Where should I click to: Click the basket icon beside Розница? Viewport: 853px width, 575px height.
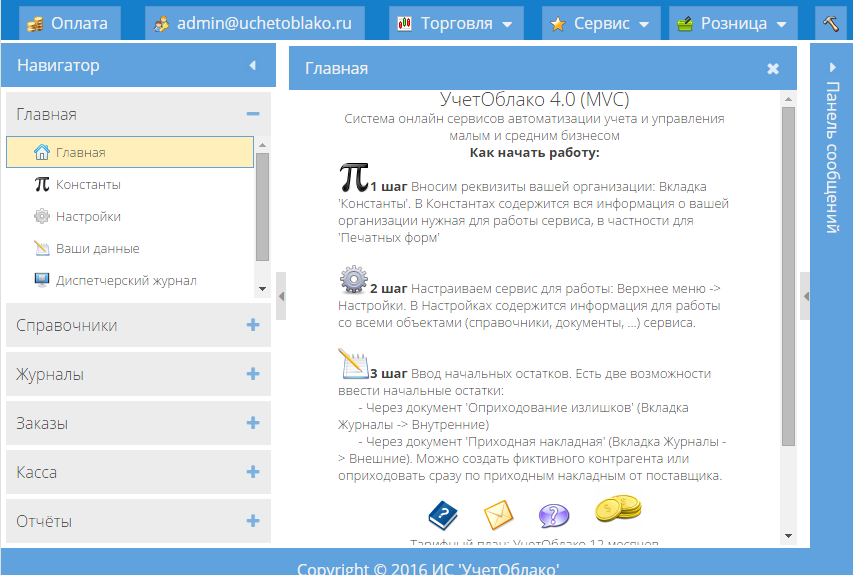685,23
